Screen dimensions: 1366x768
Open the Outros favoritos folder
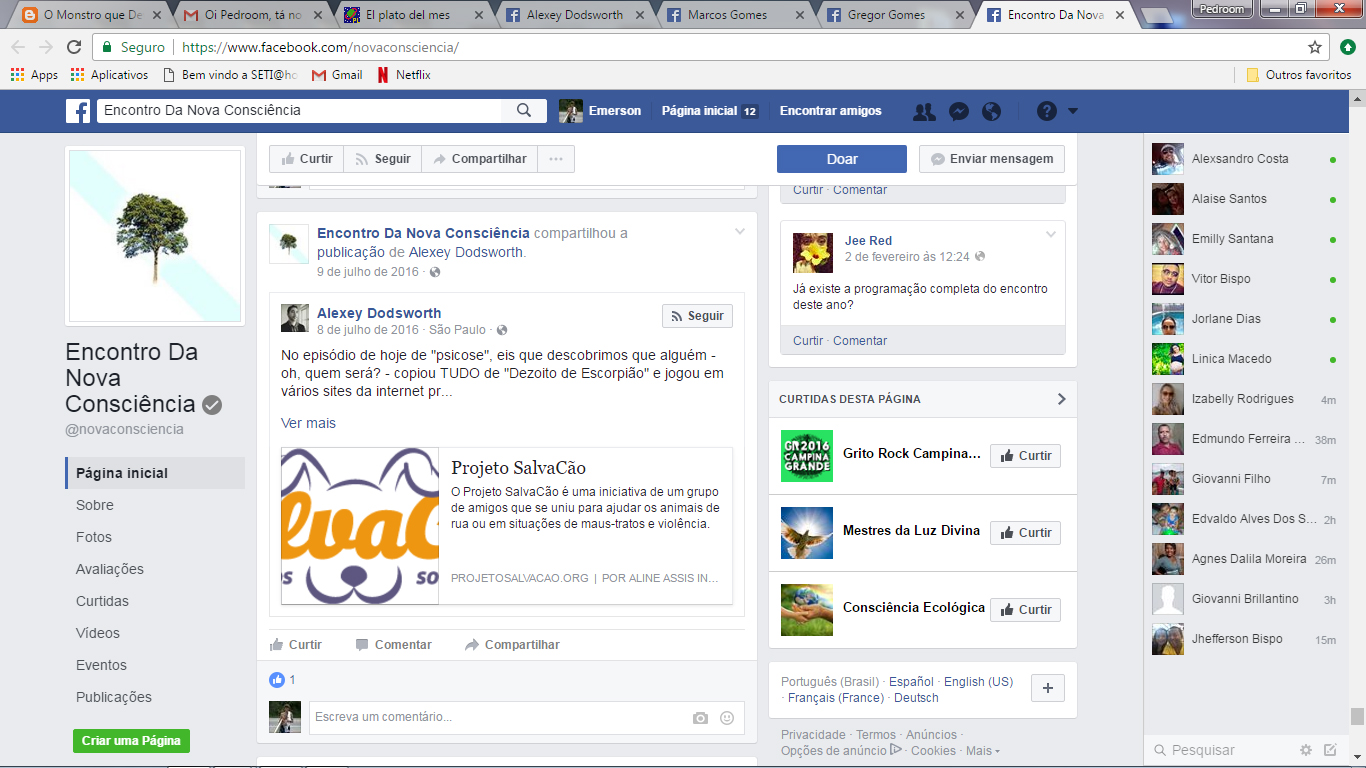pyautogui.click(x=1299, y=75)
